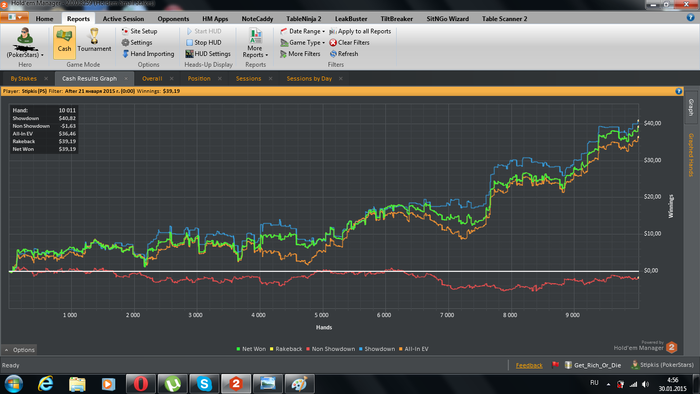Toggle the Showdown legend series
The image size is (700, 394).
(377, 349)
